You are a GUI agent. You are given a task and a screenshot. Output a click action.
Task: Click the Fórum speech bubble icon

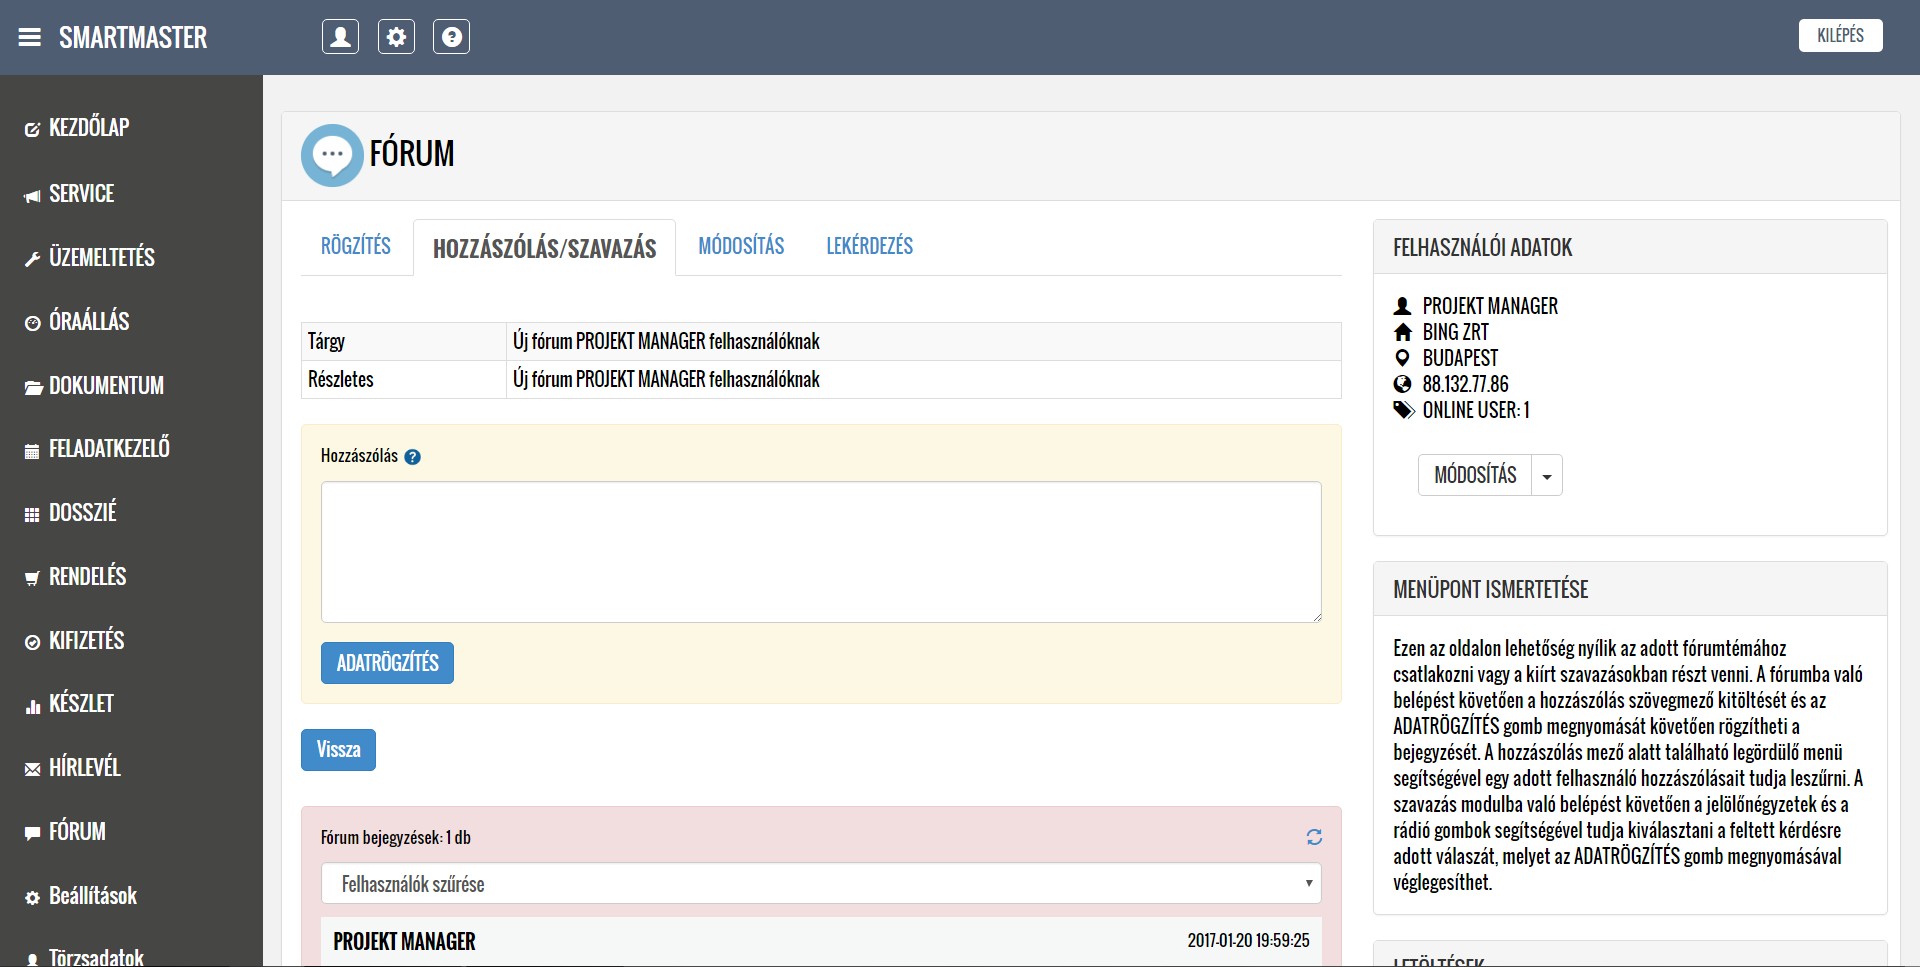332,155
